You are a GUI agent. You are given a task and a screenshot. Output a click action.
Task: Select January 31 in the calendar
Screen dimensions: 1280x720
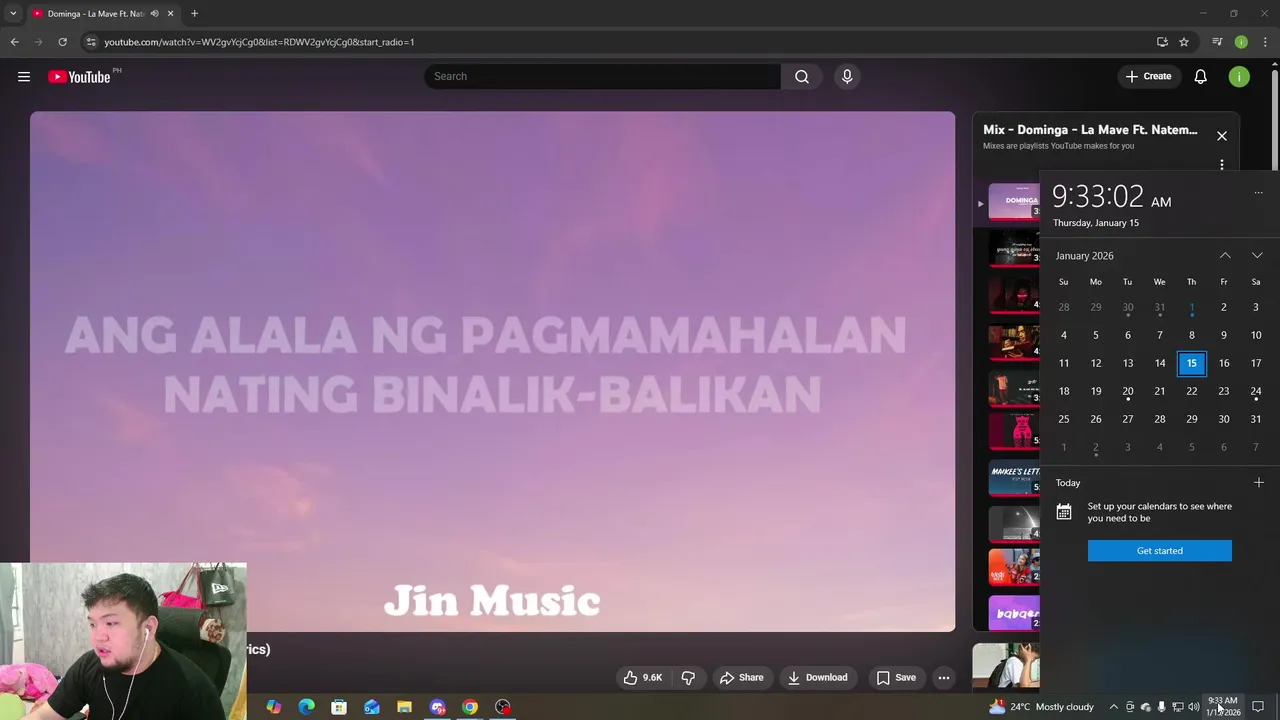click(1255, 419)
